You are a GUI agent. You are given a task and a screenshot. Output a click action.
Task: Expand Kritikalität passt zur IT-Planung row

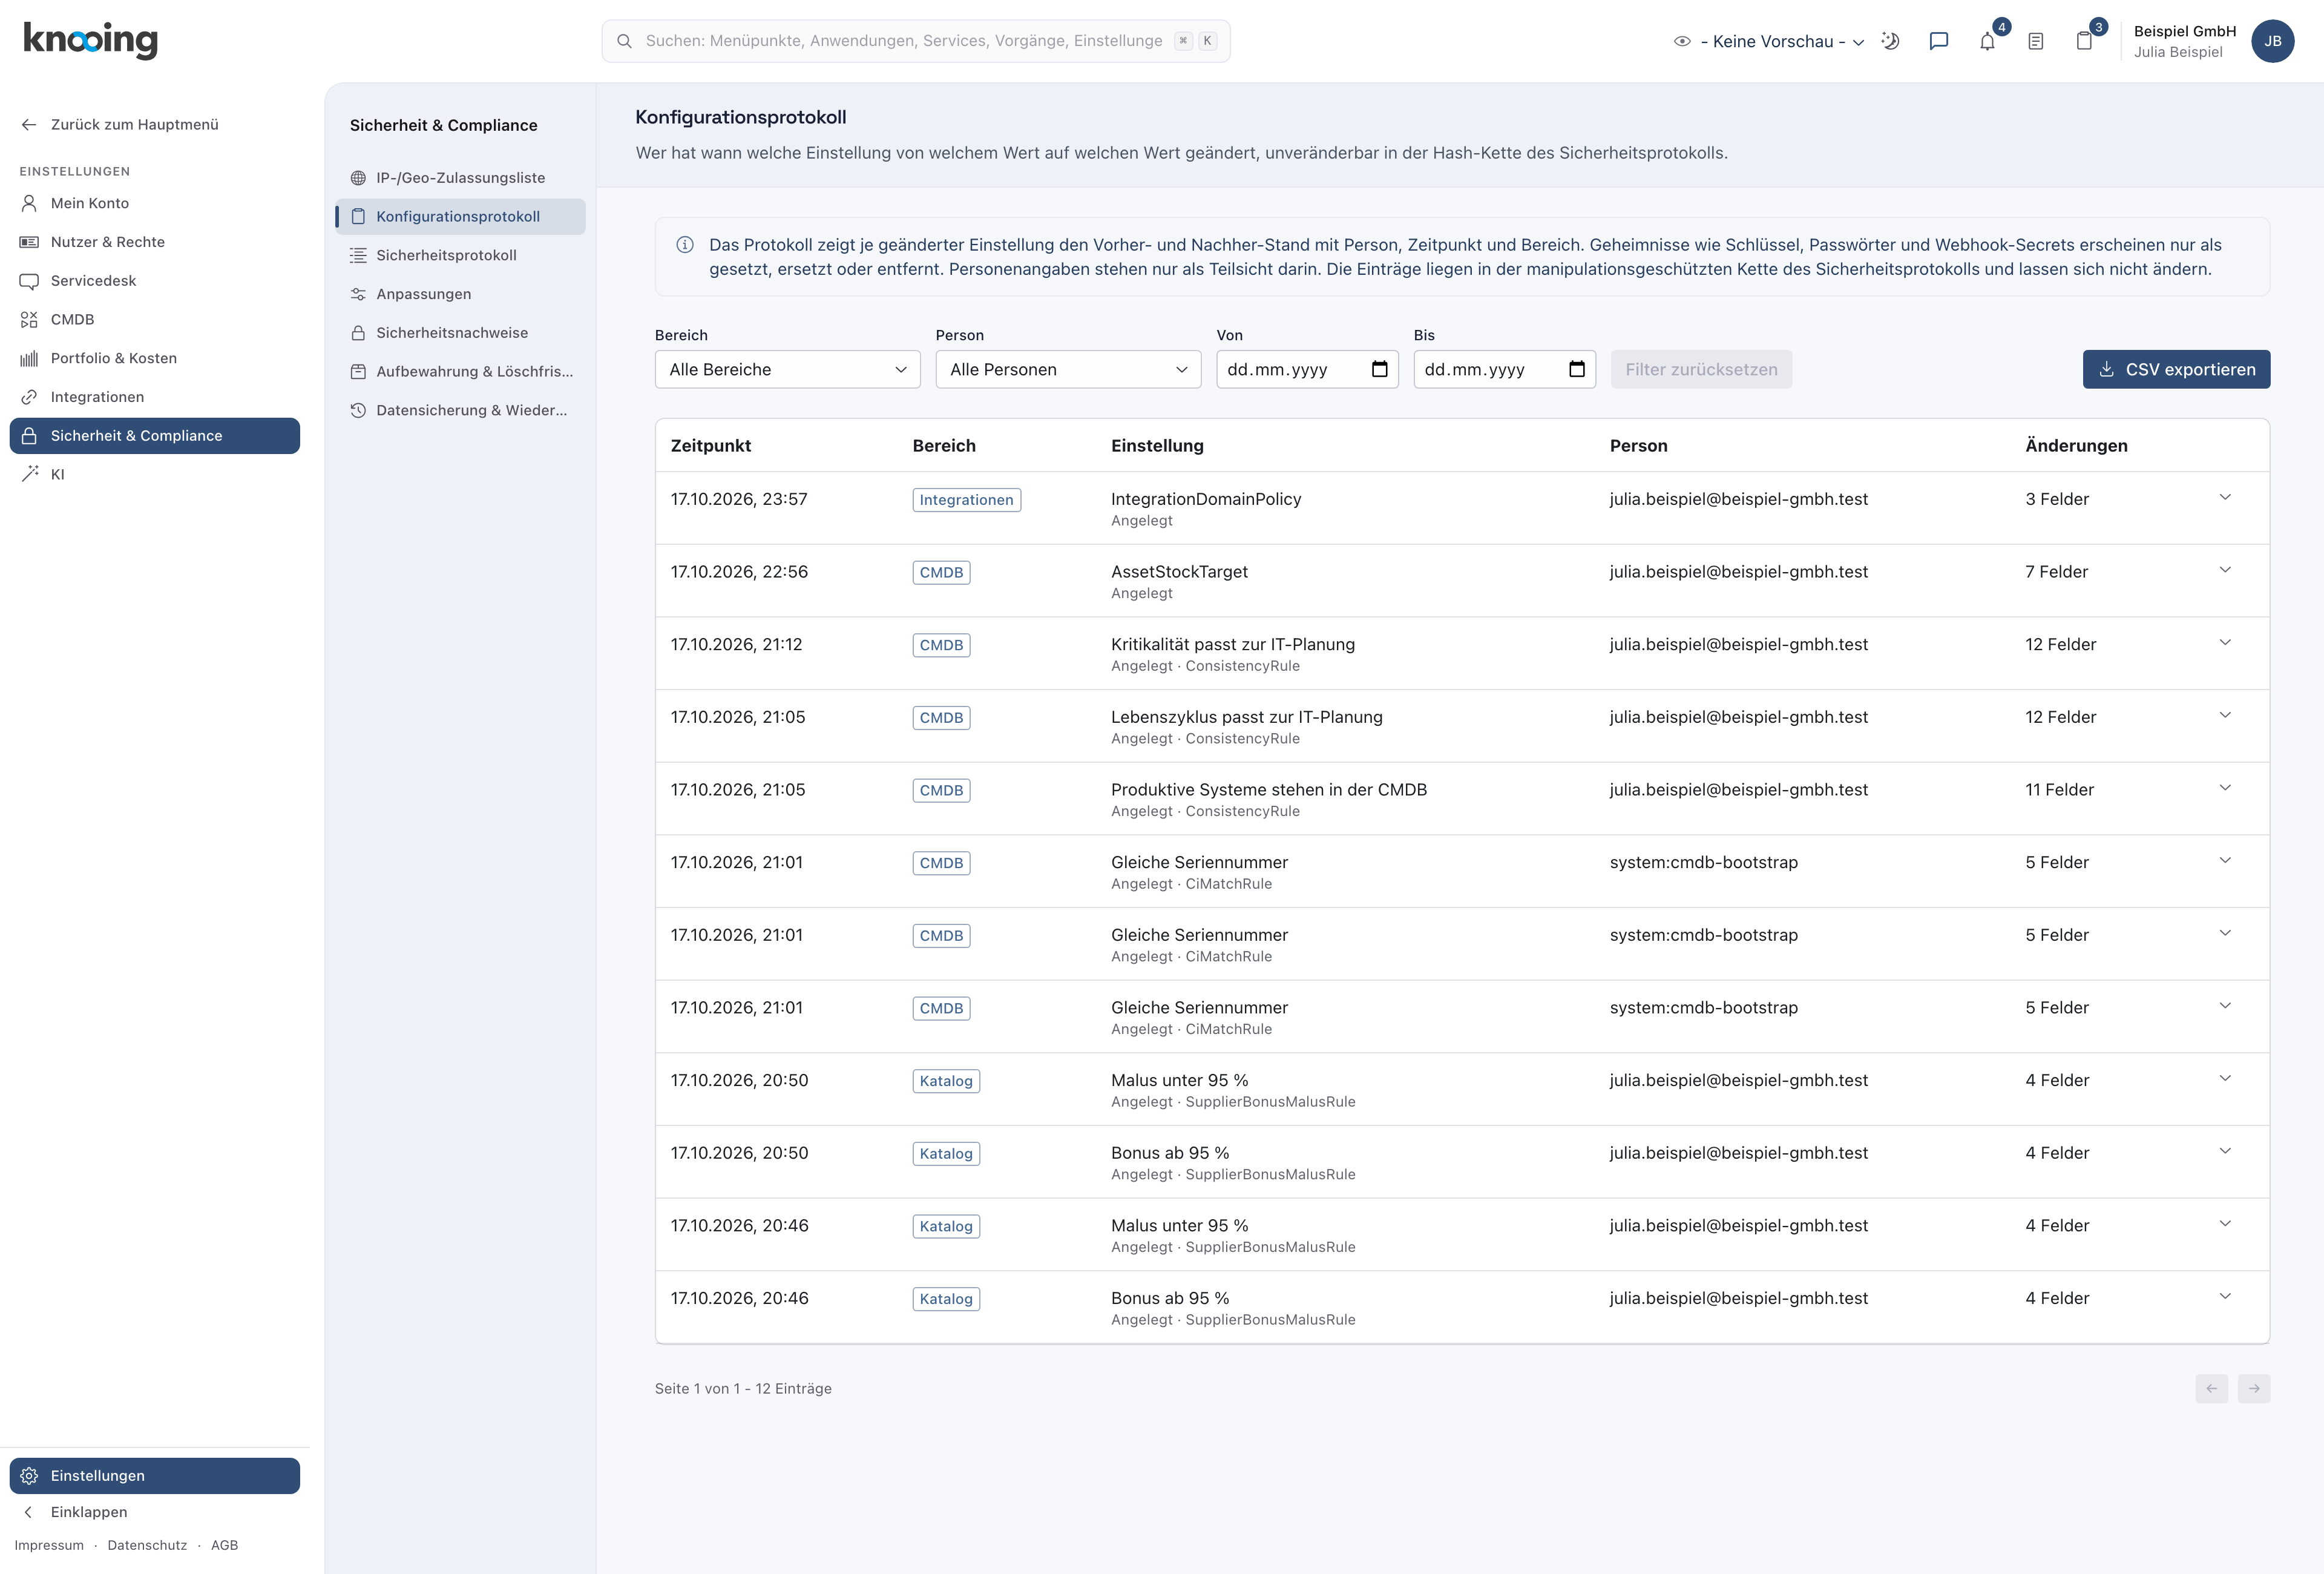[2224, 643]
